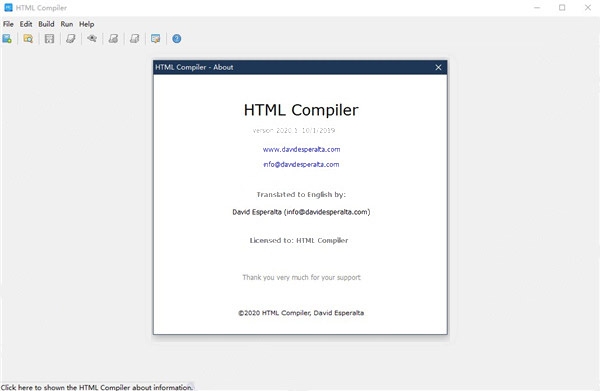600x391 pixels.
Task: Click the sixth toolbar icon, the grayed-out build icon
Action: click(x=113, y=39)
